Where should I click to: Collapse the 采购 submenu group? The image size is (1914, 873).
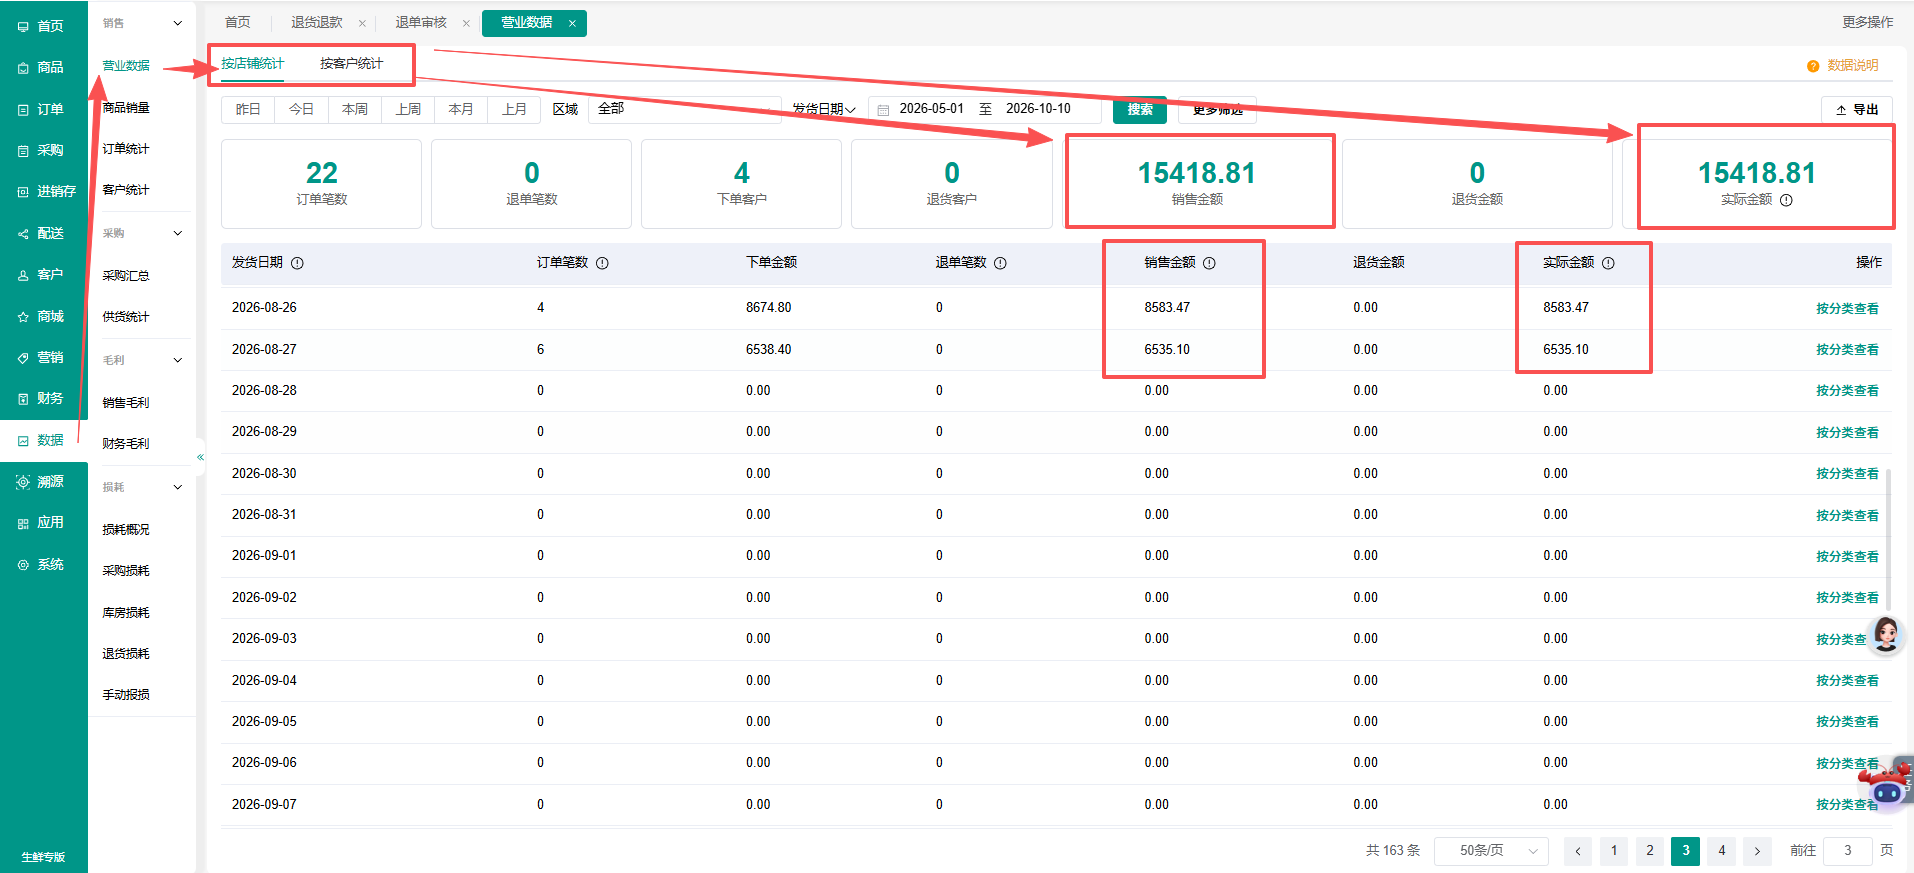178,233
